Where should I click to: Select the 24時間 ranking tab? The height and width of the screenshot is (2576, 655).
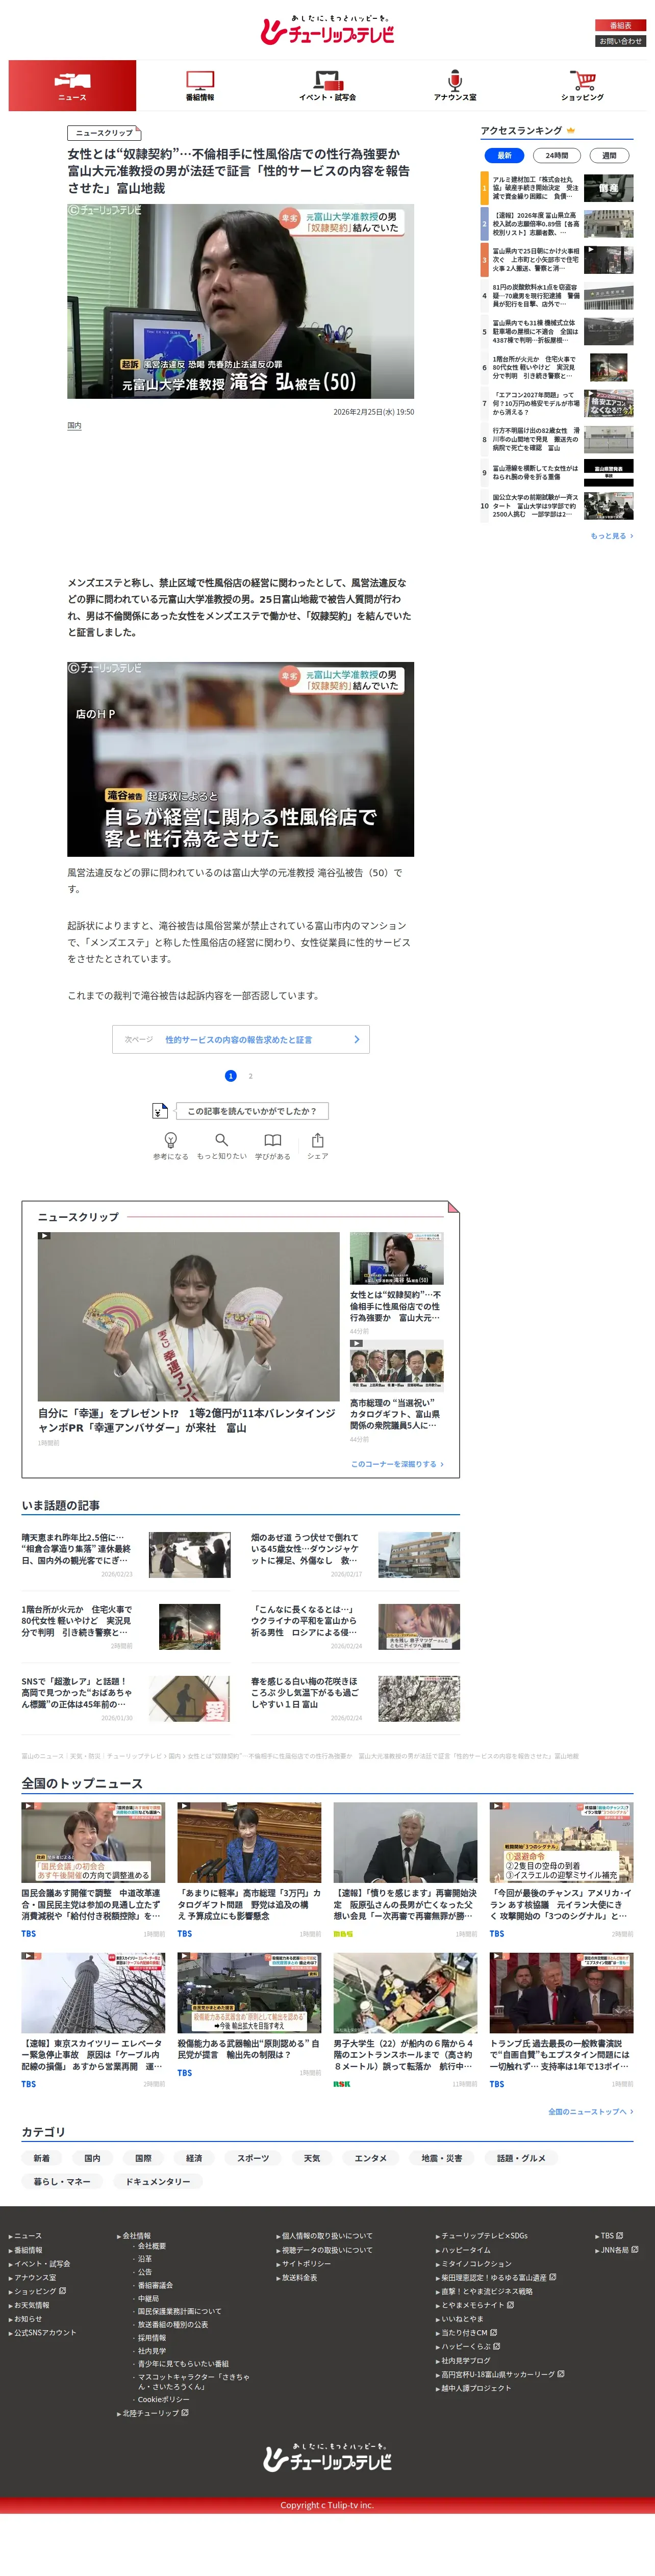557,156
